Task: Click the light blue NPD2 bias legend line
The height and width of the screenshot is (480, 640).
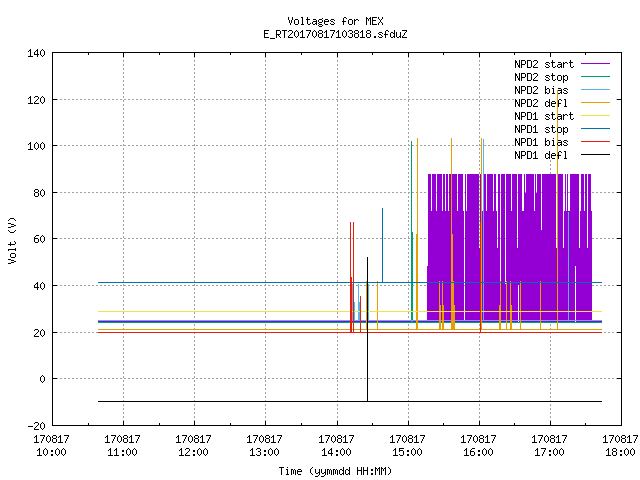Action: click(x=596, y=90)
